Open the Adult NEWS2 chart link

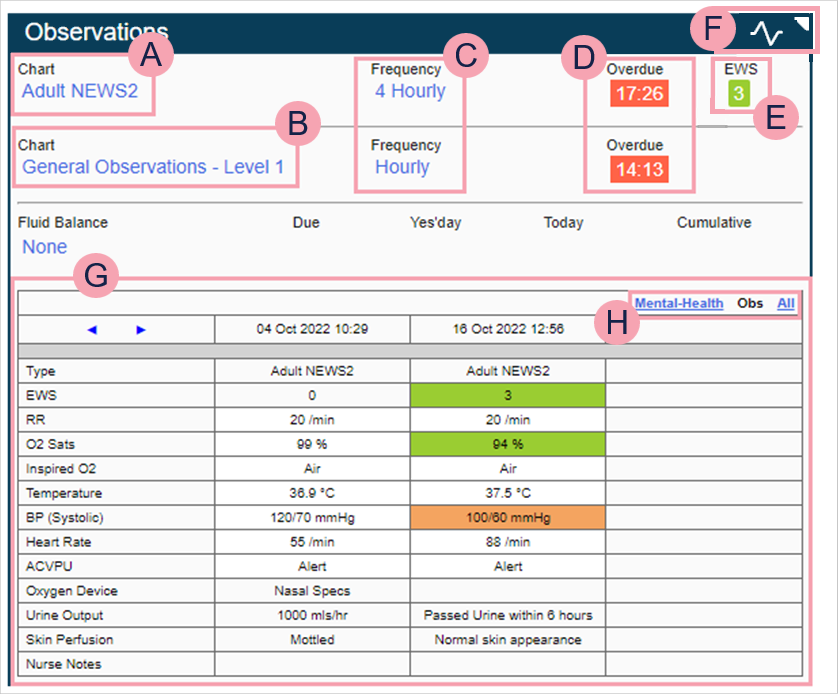tap(87, 92)
